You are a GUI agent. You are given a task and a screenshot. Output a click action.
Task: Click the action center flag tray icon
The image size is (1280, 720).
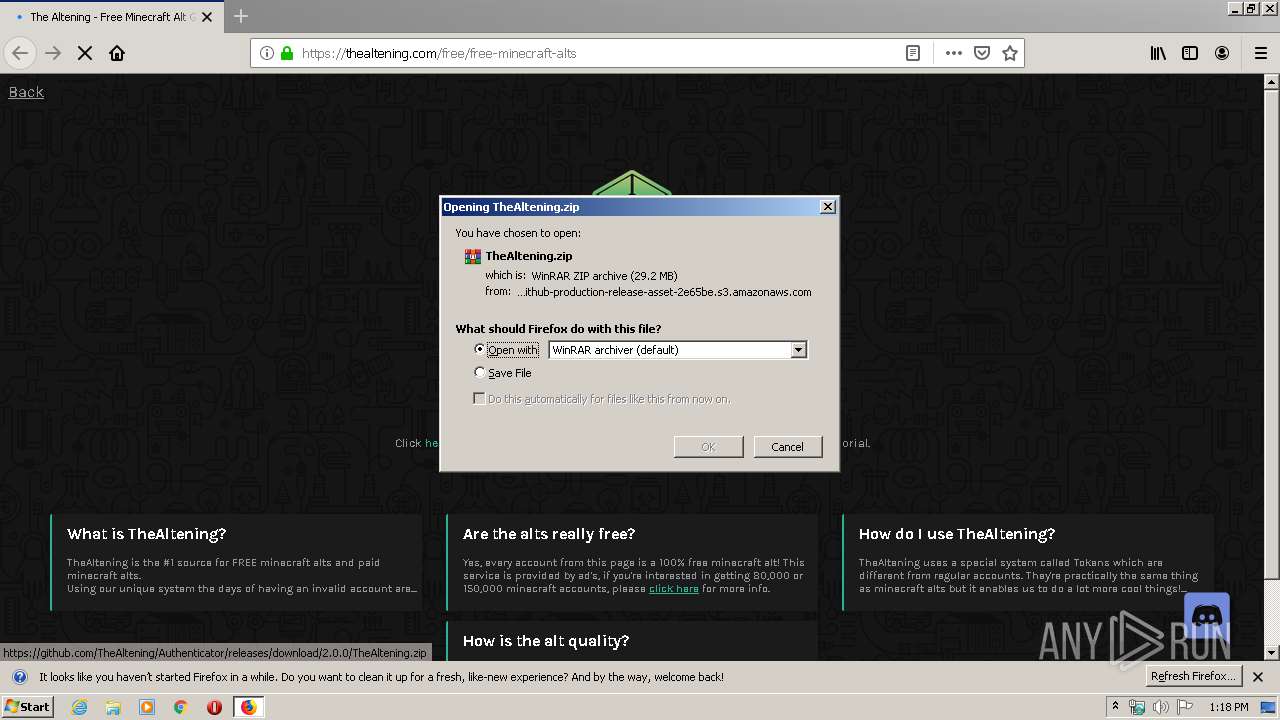pyautogui.click(x=1185, y=707)
